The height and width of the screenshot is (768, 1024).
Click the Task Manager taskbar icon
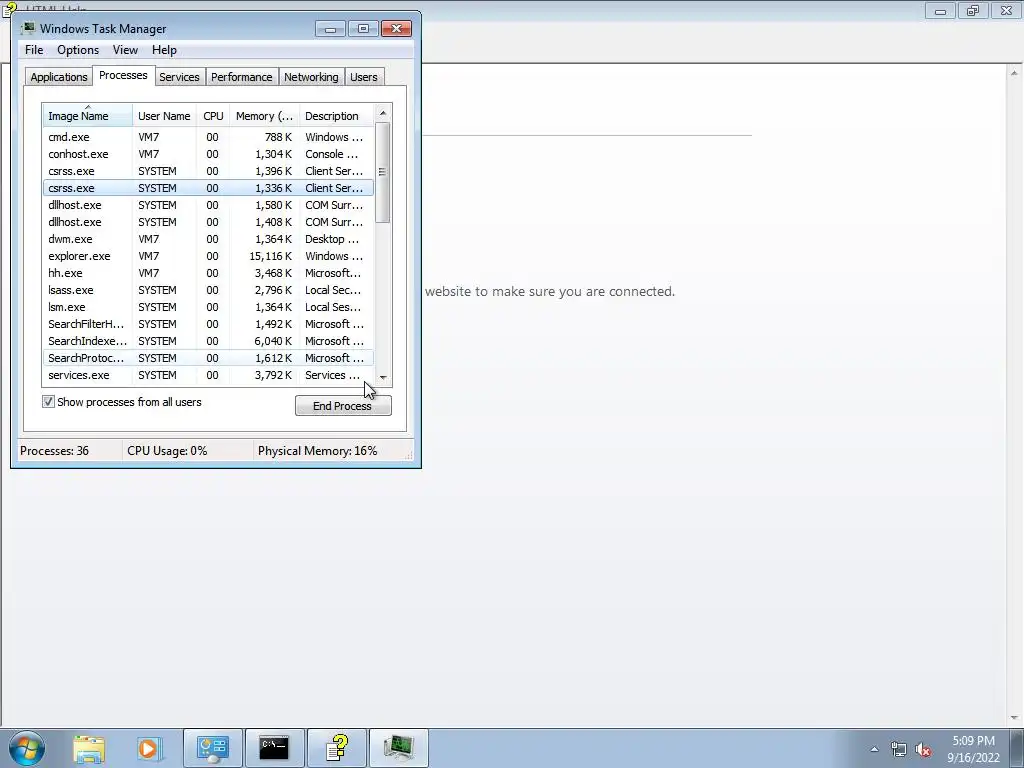click(398, 748)
